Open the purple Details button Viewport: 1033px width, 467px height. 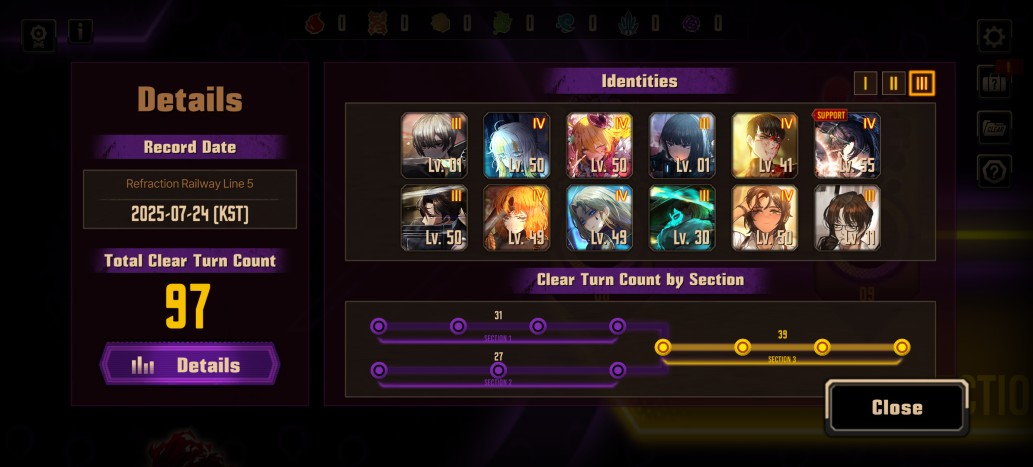190,364
